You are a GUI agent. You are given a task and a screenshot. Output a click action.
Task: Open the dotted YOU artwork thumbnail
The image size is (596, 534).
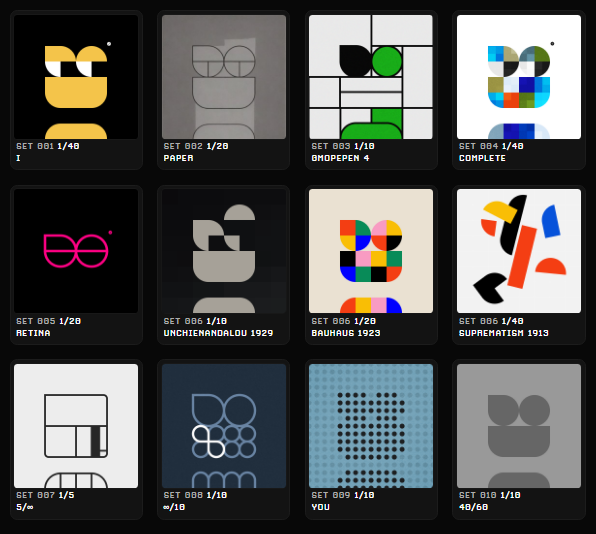click(x=371, y=426)
